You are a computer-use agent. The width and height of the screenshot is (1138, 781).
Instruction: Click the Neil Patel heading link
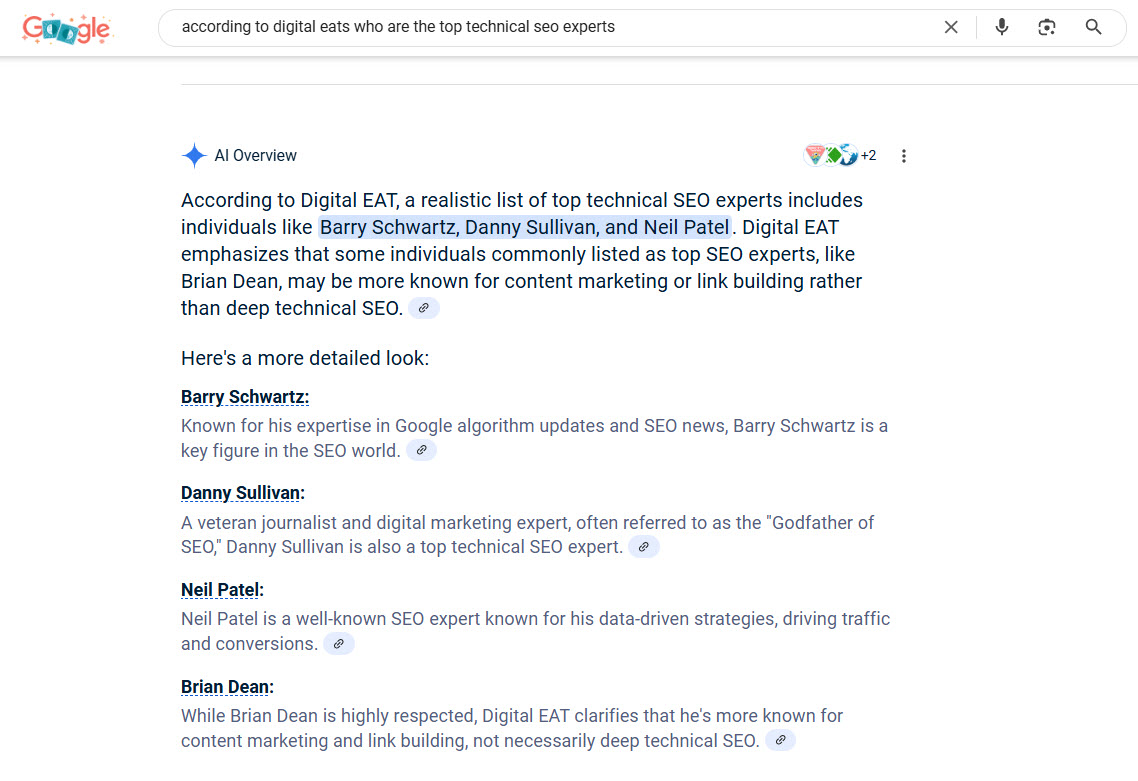click(x=222, y=590)
